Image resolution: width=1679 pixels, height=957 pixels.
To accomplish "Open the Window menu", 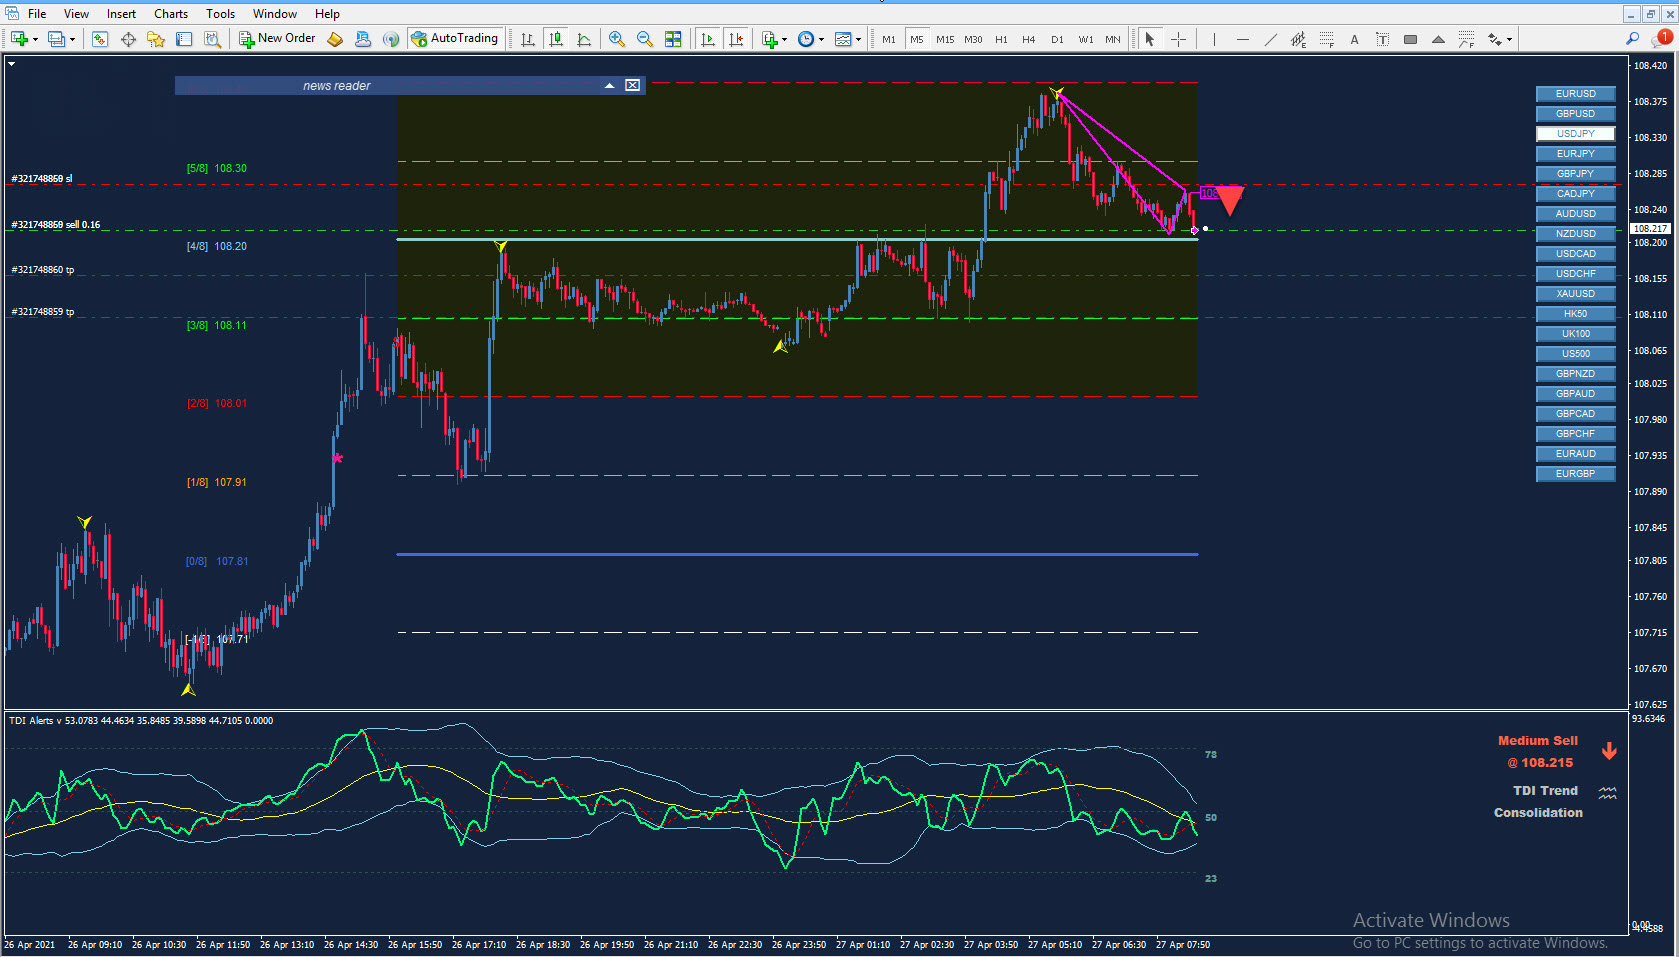I will pos(274,14).
